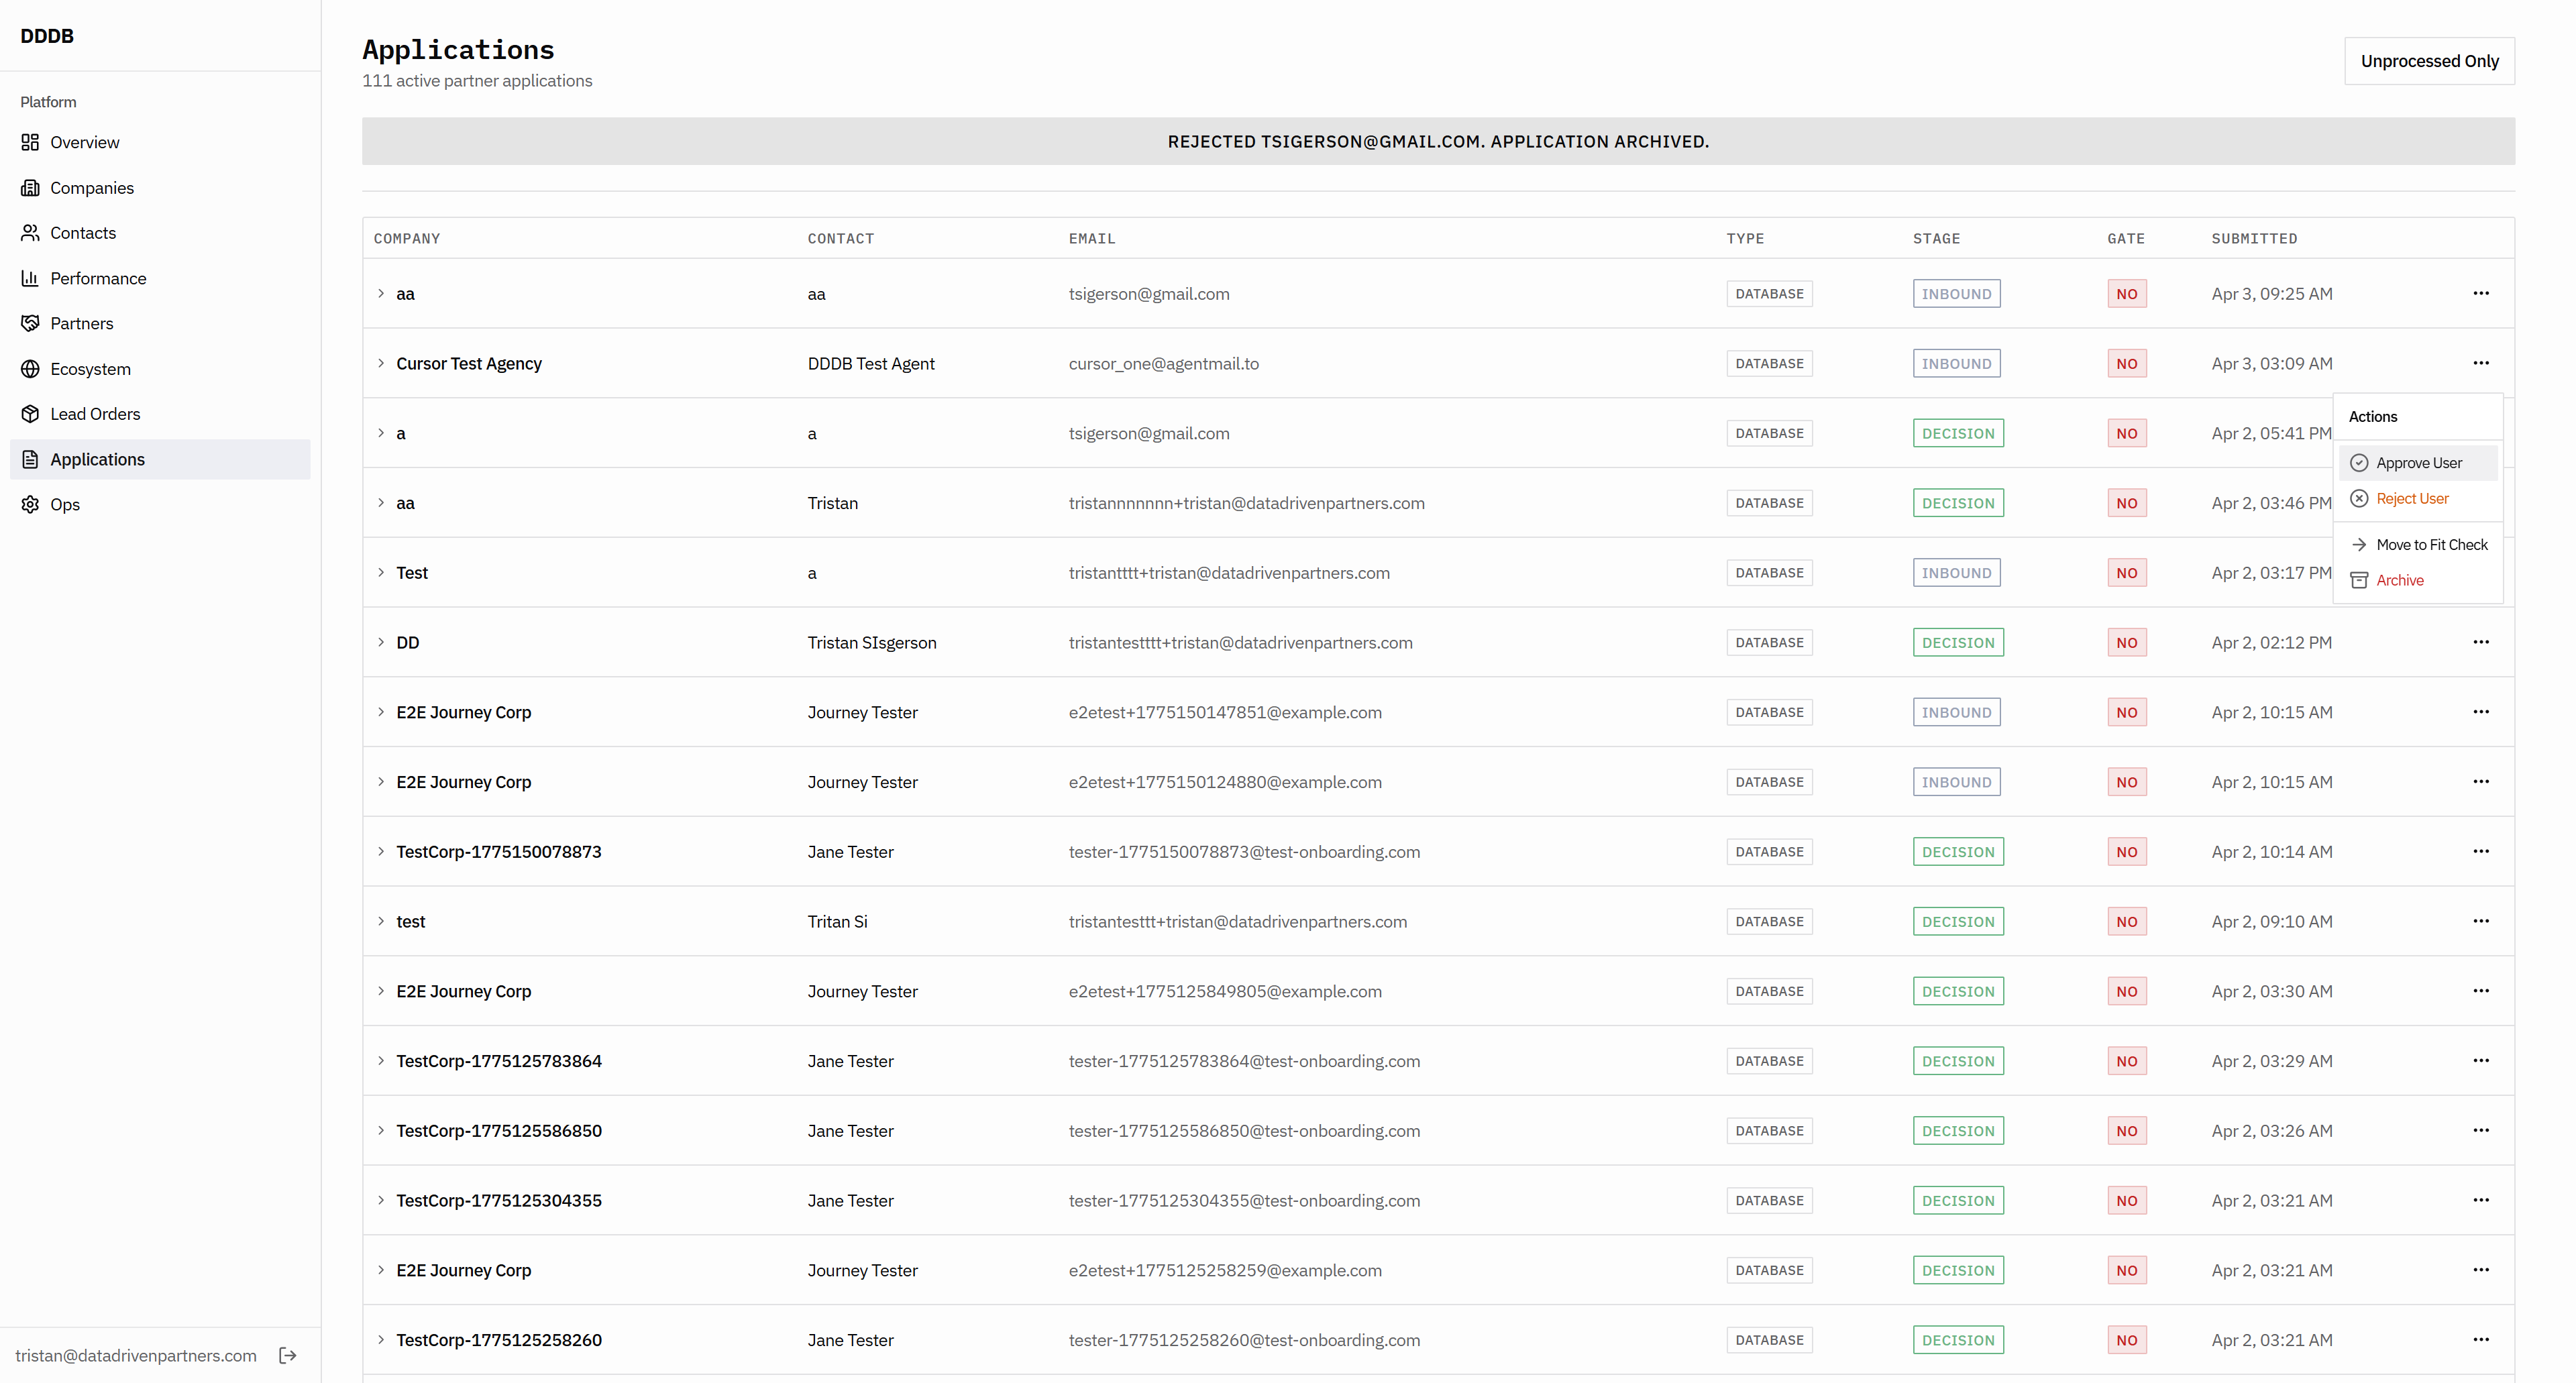2576x1383 pixels.
Task: Click the Lead Orders box icon
Action: (30, 414)
